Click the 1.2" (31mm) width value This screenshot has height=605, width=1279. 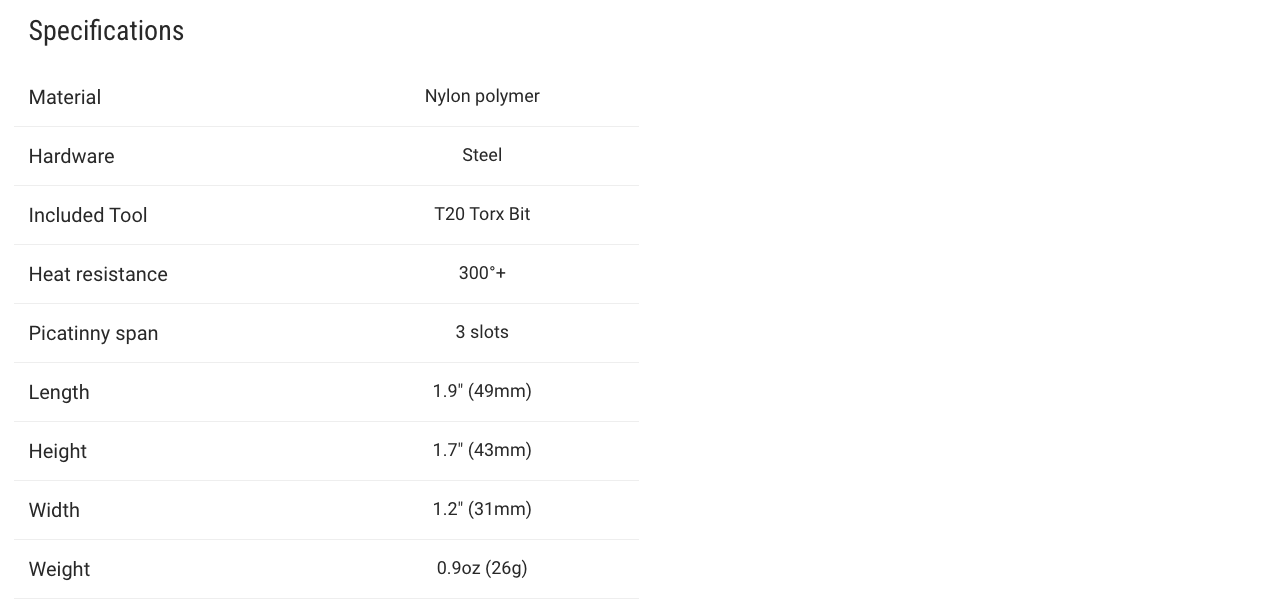[482, 509]
